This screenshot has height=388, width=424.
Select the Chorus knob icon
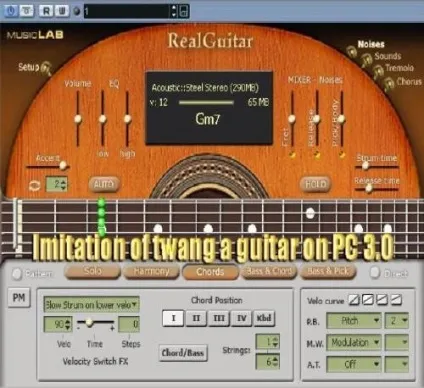pos(389,84)
